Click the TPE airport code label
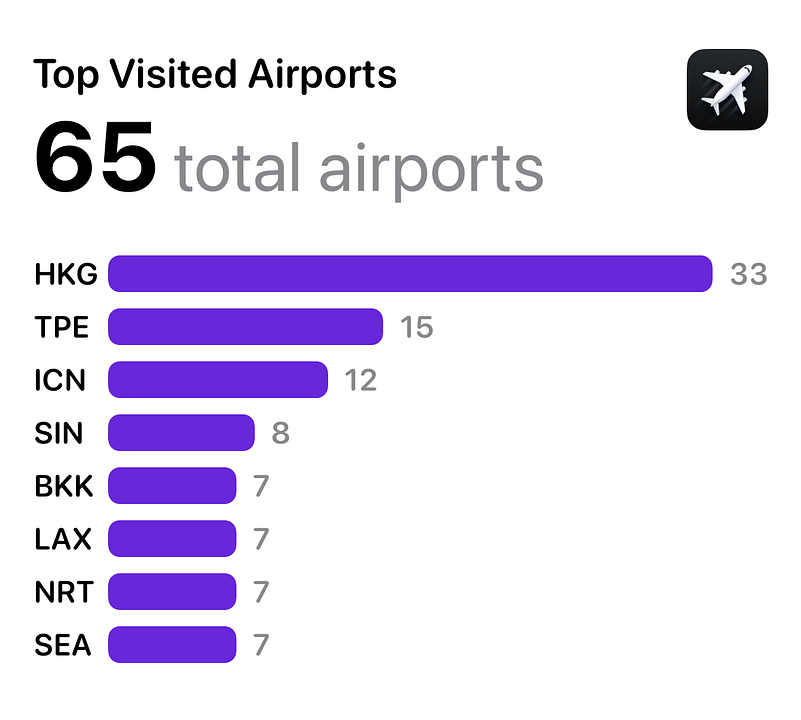The height and width of the screenshot is (720, 801). coord(62,327)
